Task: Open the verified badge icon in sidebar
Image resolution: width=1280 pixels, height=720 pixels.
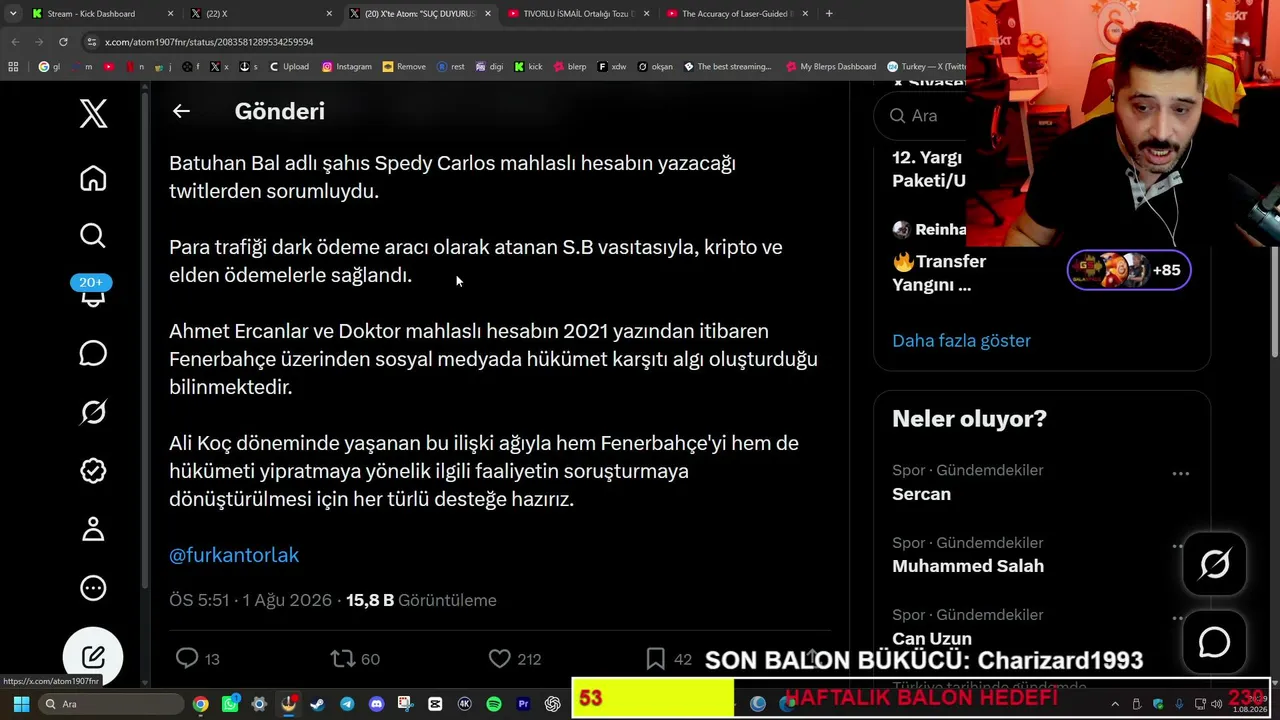Action: pyautogui.click(x=93, y=471)
